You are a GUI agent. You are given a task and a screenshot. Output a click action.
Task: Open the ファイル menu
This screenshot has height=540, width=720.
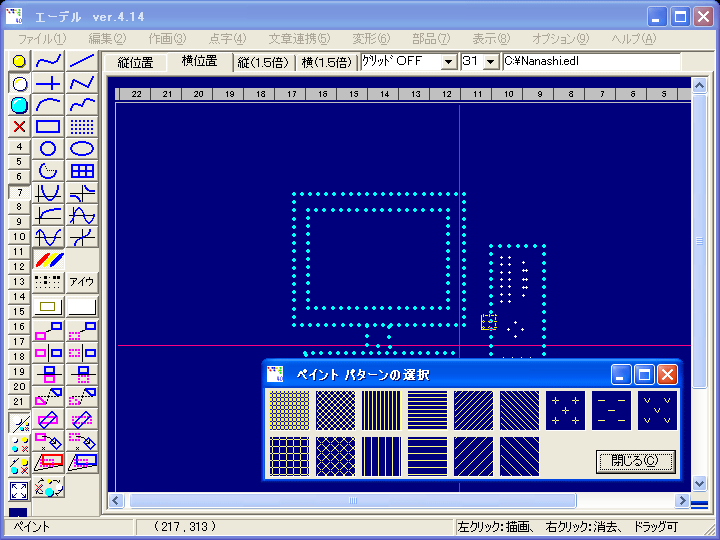tap(42, 39)
